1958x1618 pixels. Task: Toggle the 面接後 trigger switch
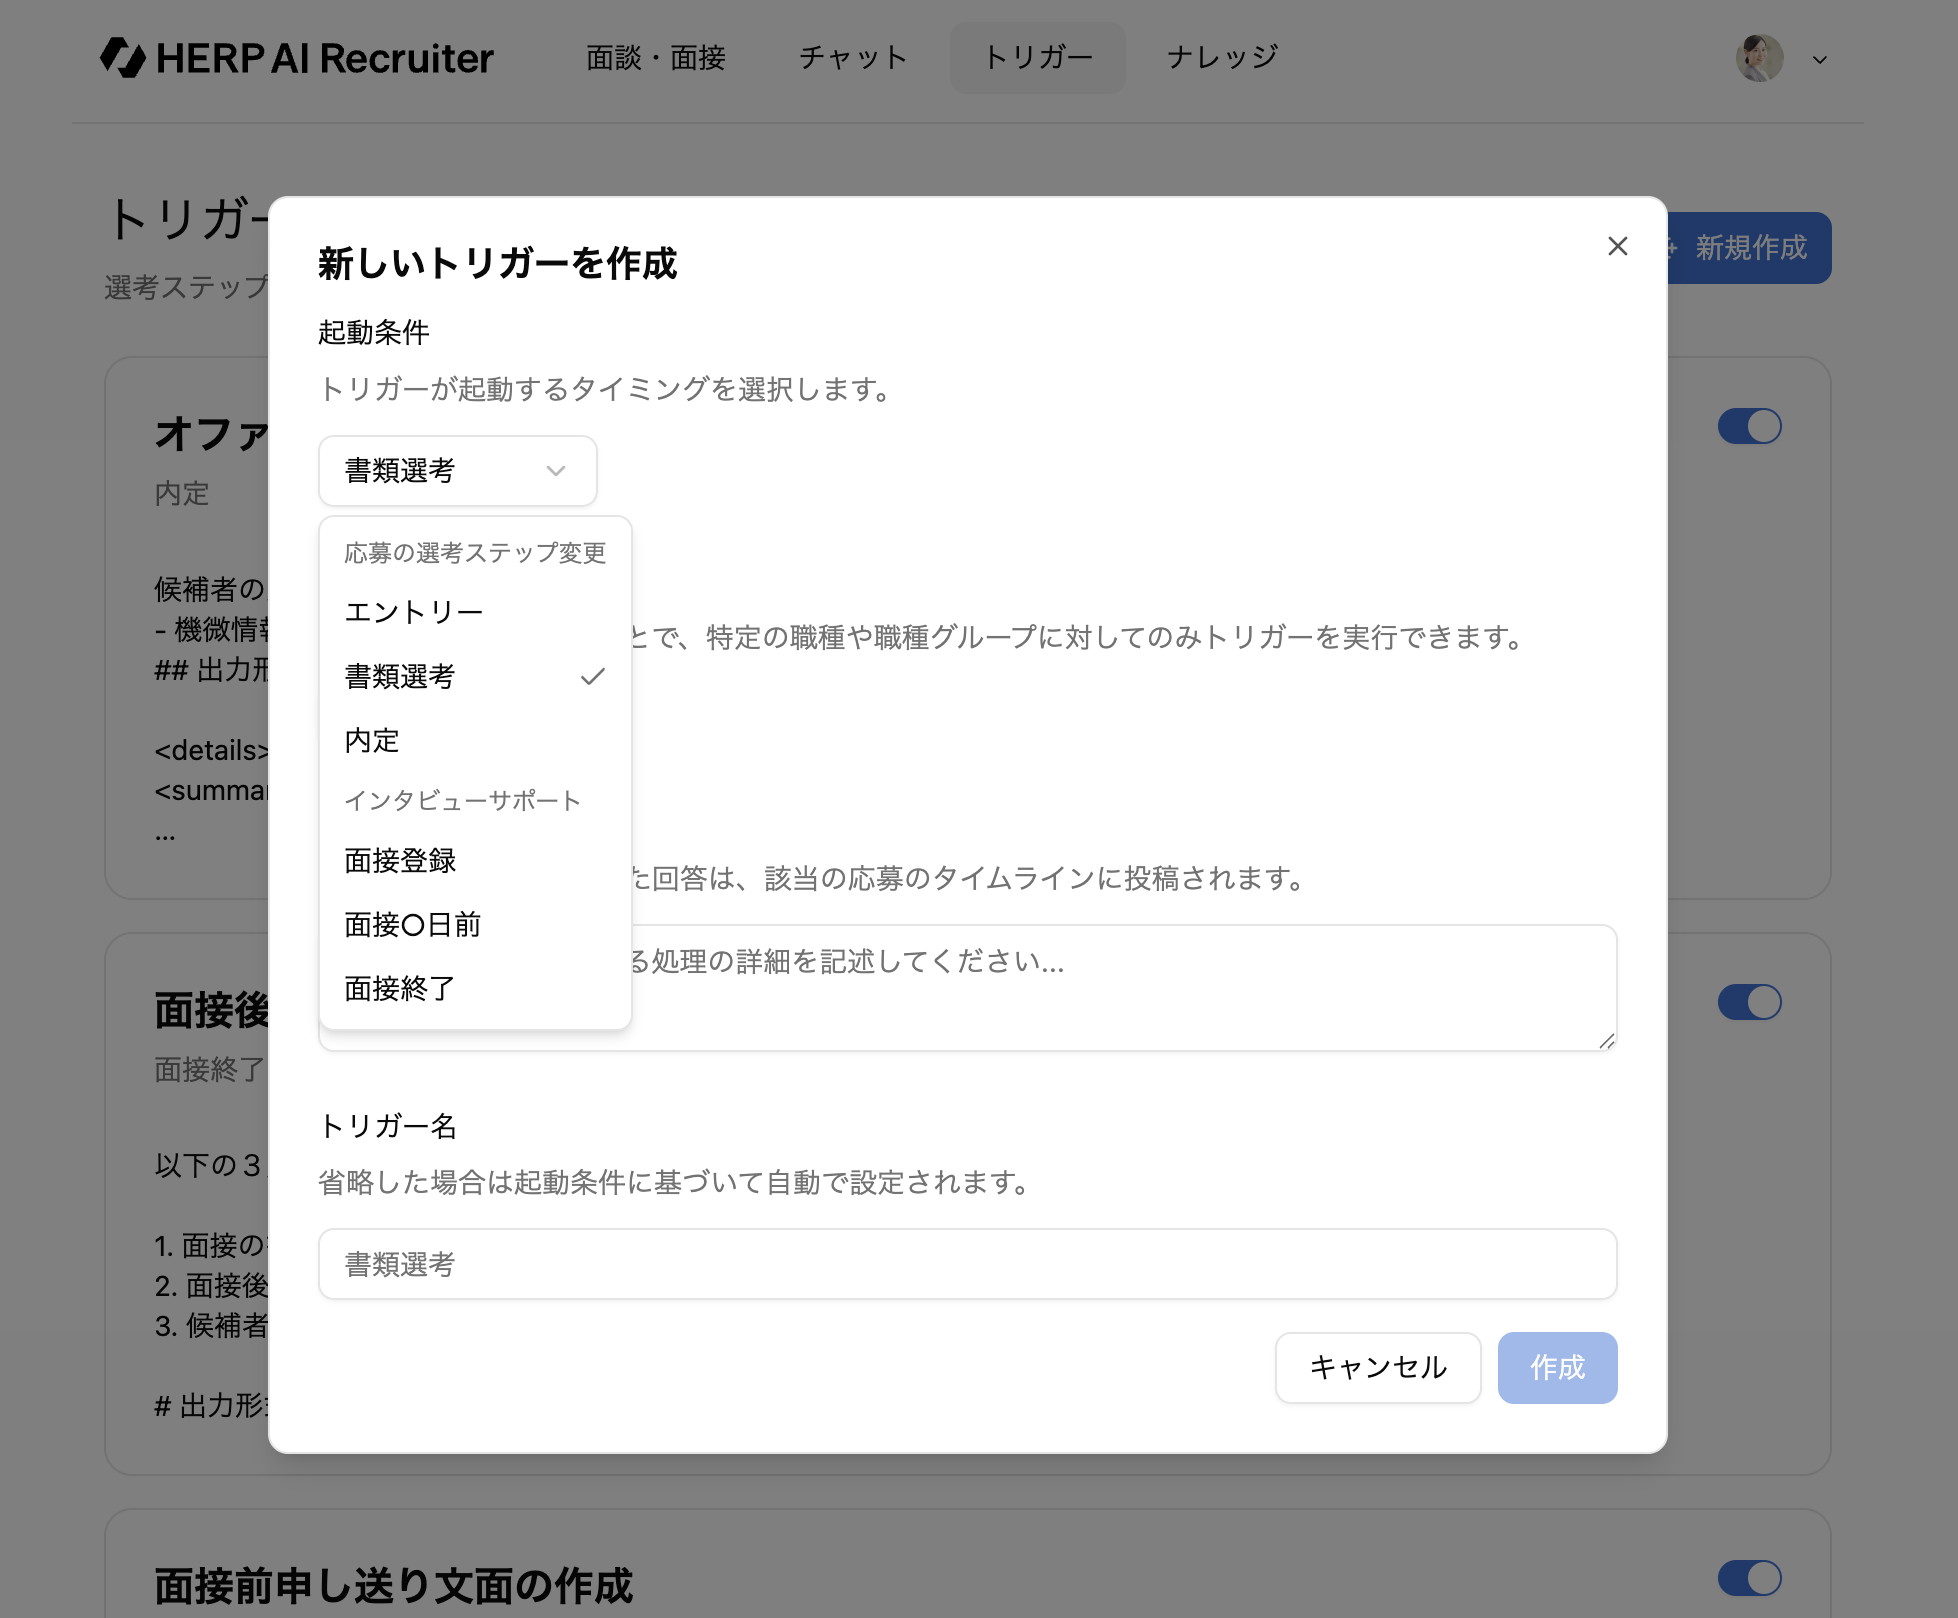(x=1749, y=1003)
